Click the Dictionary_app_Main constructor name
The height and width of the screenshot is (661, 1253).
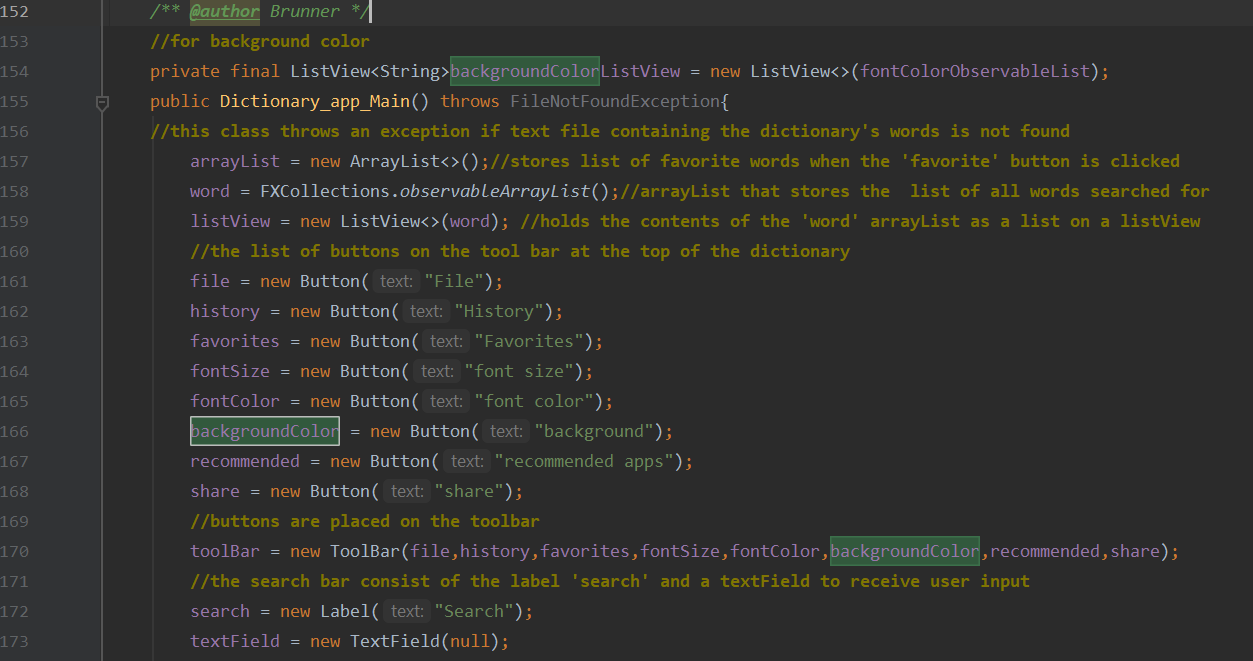click(x=315, y=102)
